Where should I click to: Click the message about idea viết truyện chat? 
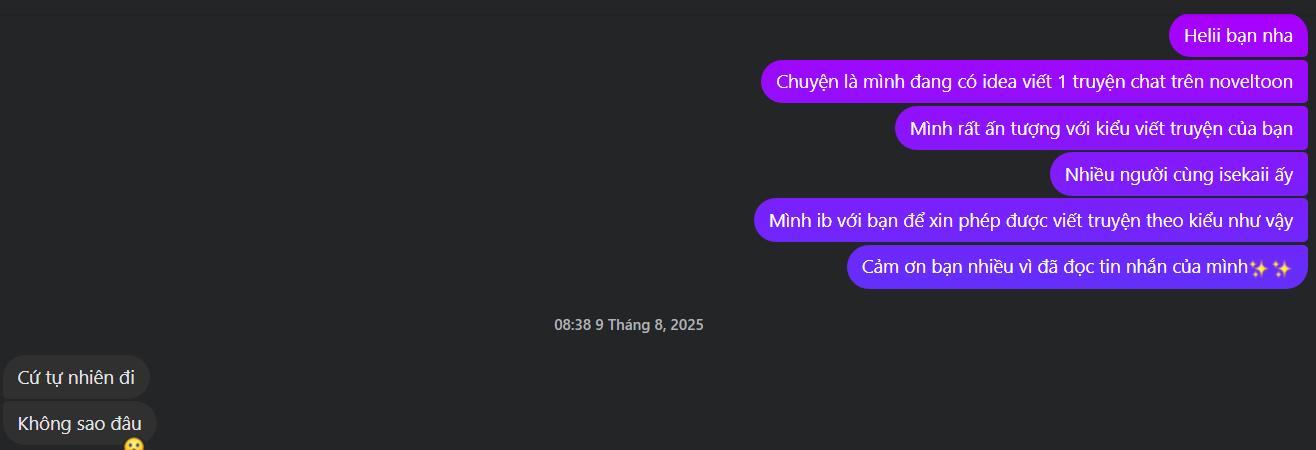point(1034,81)
